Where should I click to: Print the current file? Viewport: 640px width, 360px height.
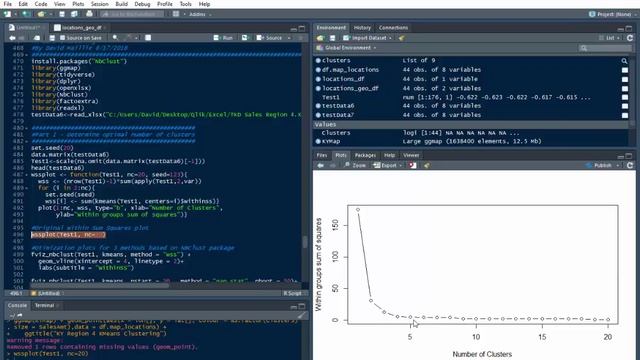tap(89, 14)
